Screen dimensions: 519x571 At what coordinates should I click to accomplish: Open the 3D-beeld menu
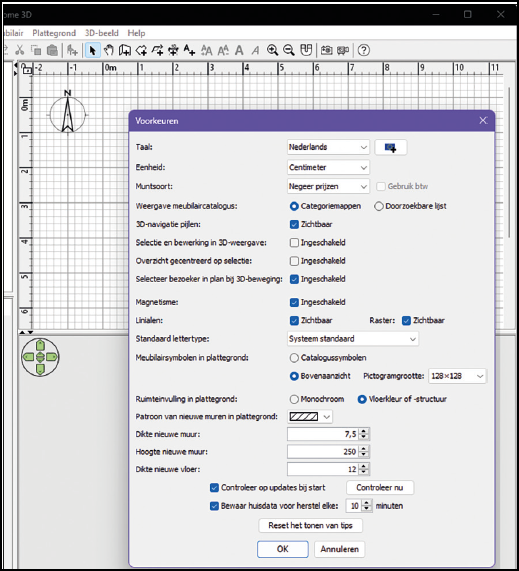point(102,33)
